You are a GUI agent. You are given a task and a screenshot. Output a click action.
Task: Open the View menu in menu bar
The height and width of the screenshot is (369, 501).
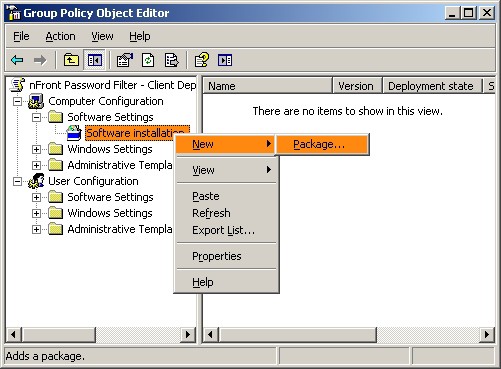click(102, 36)
